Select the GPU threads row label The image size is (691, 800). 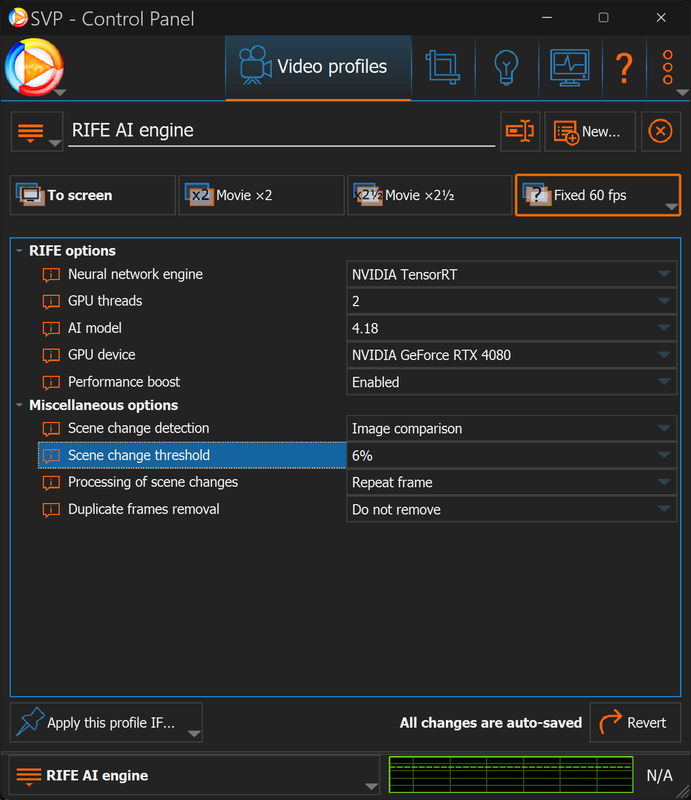coord(105,301)
